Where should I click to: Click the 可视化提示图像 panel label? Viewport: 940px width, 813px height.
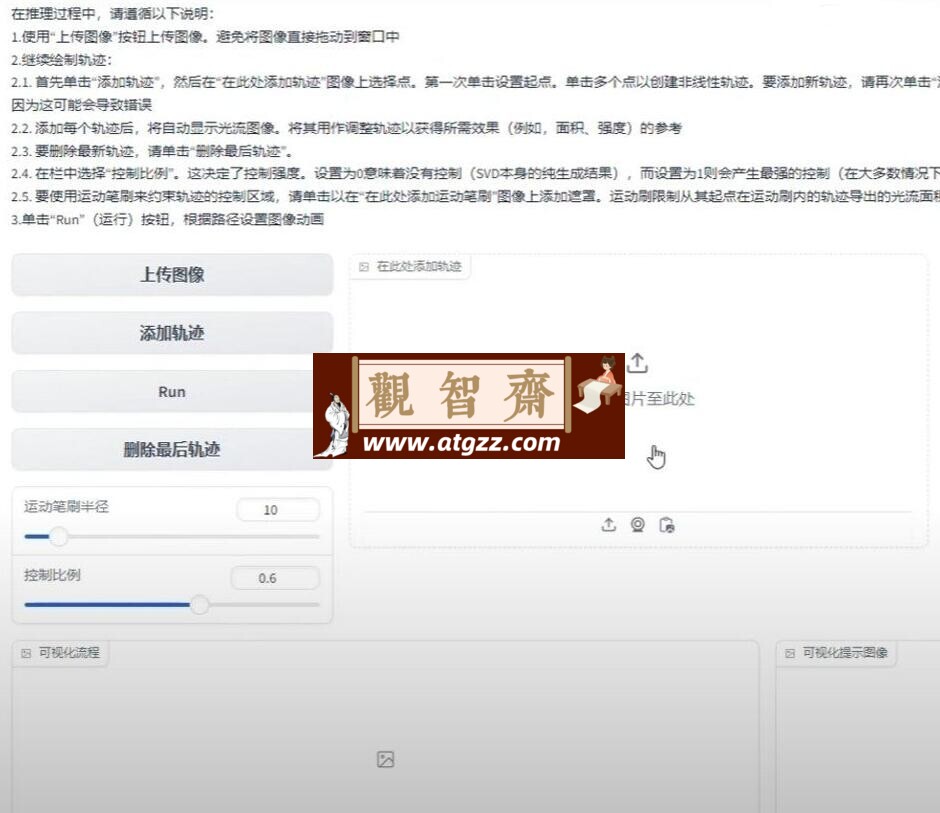pos(845,652)
